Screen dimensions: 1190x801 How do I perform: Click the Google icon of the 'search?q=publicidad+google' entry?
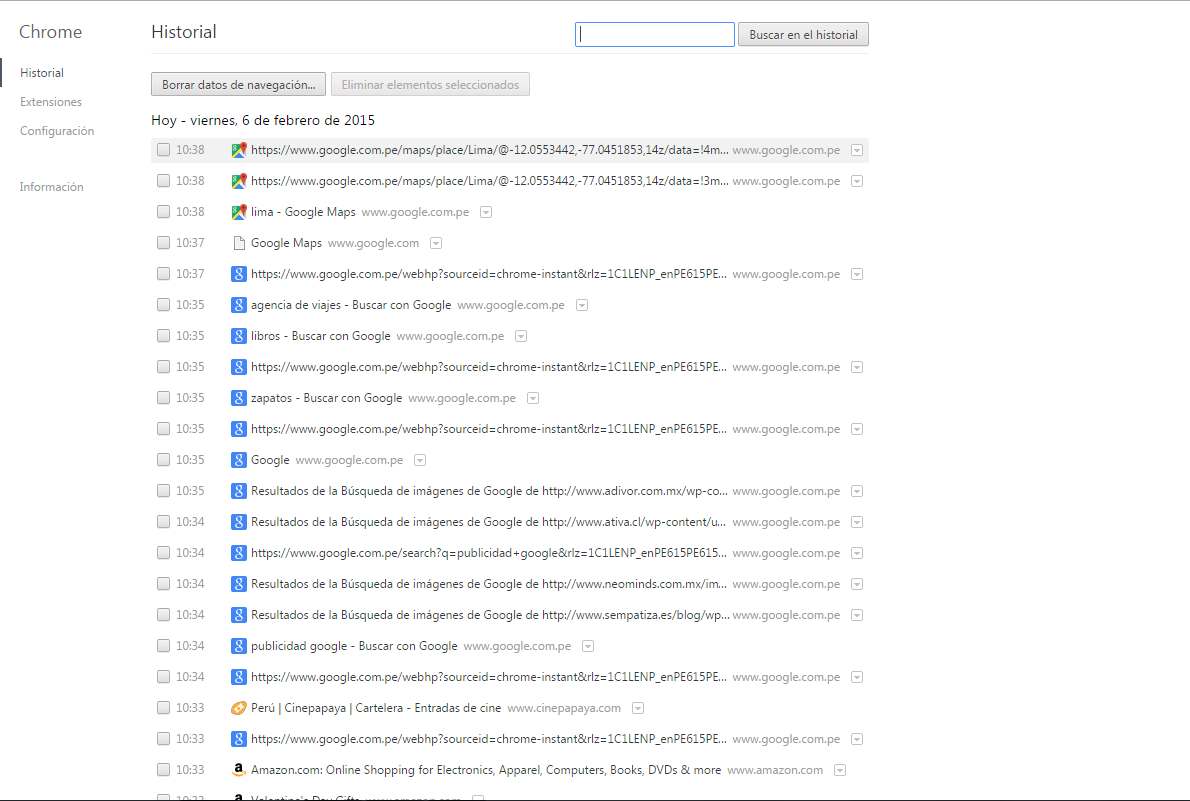(238, 553)
